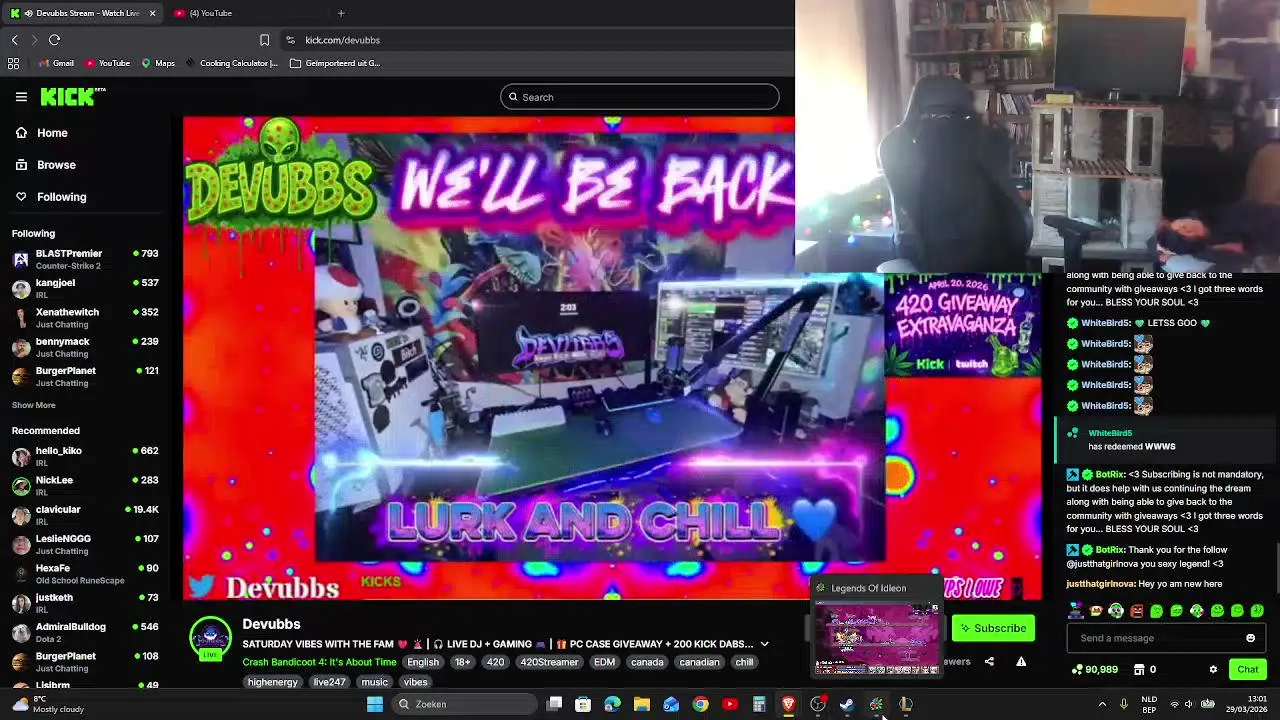Go to Home in Kick sidebar
The height and width of the screenshot is (720, 1280).
pos(42,133)
